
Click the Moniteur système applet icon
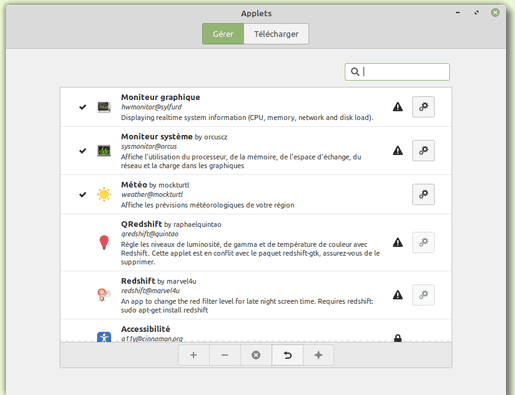[104, 151]
